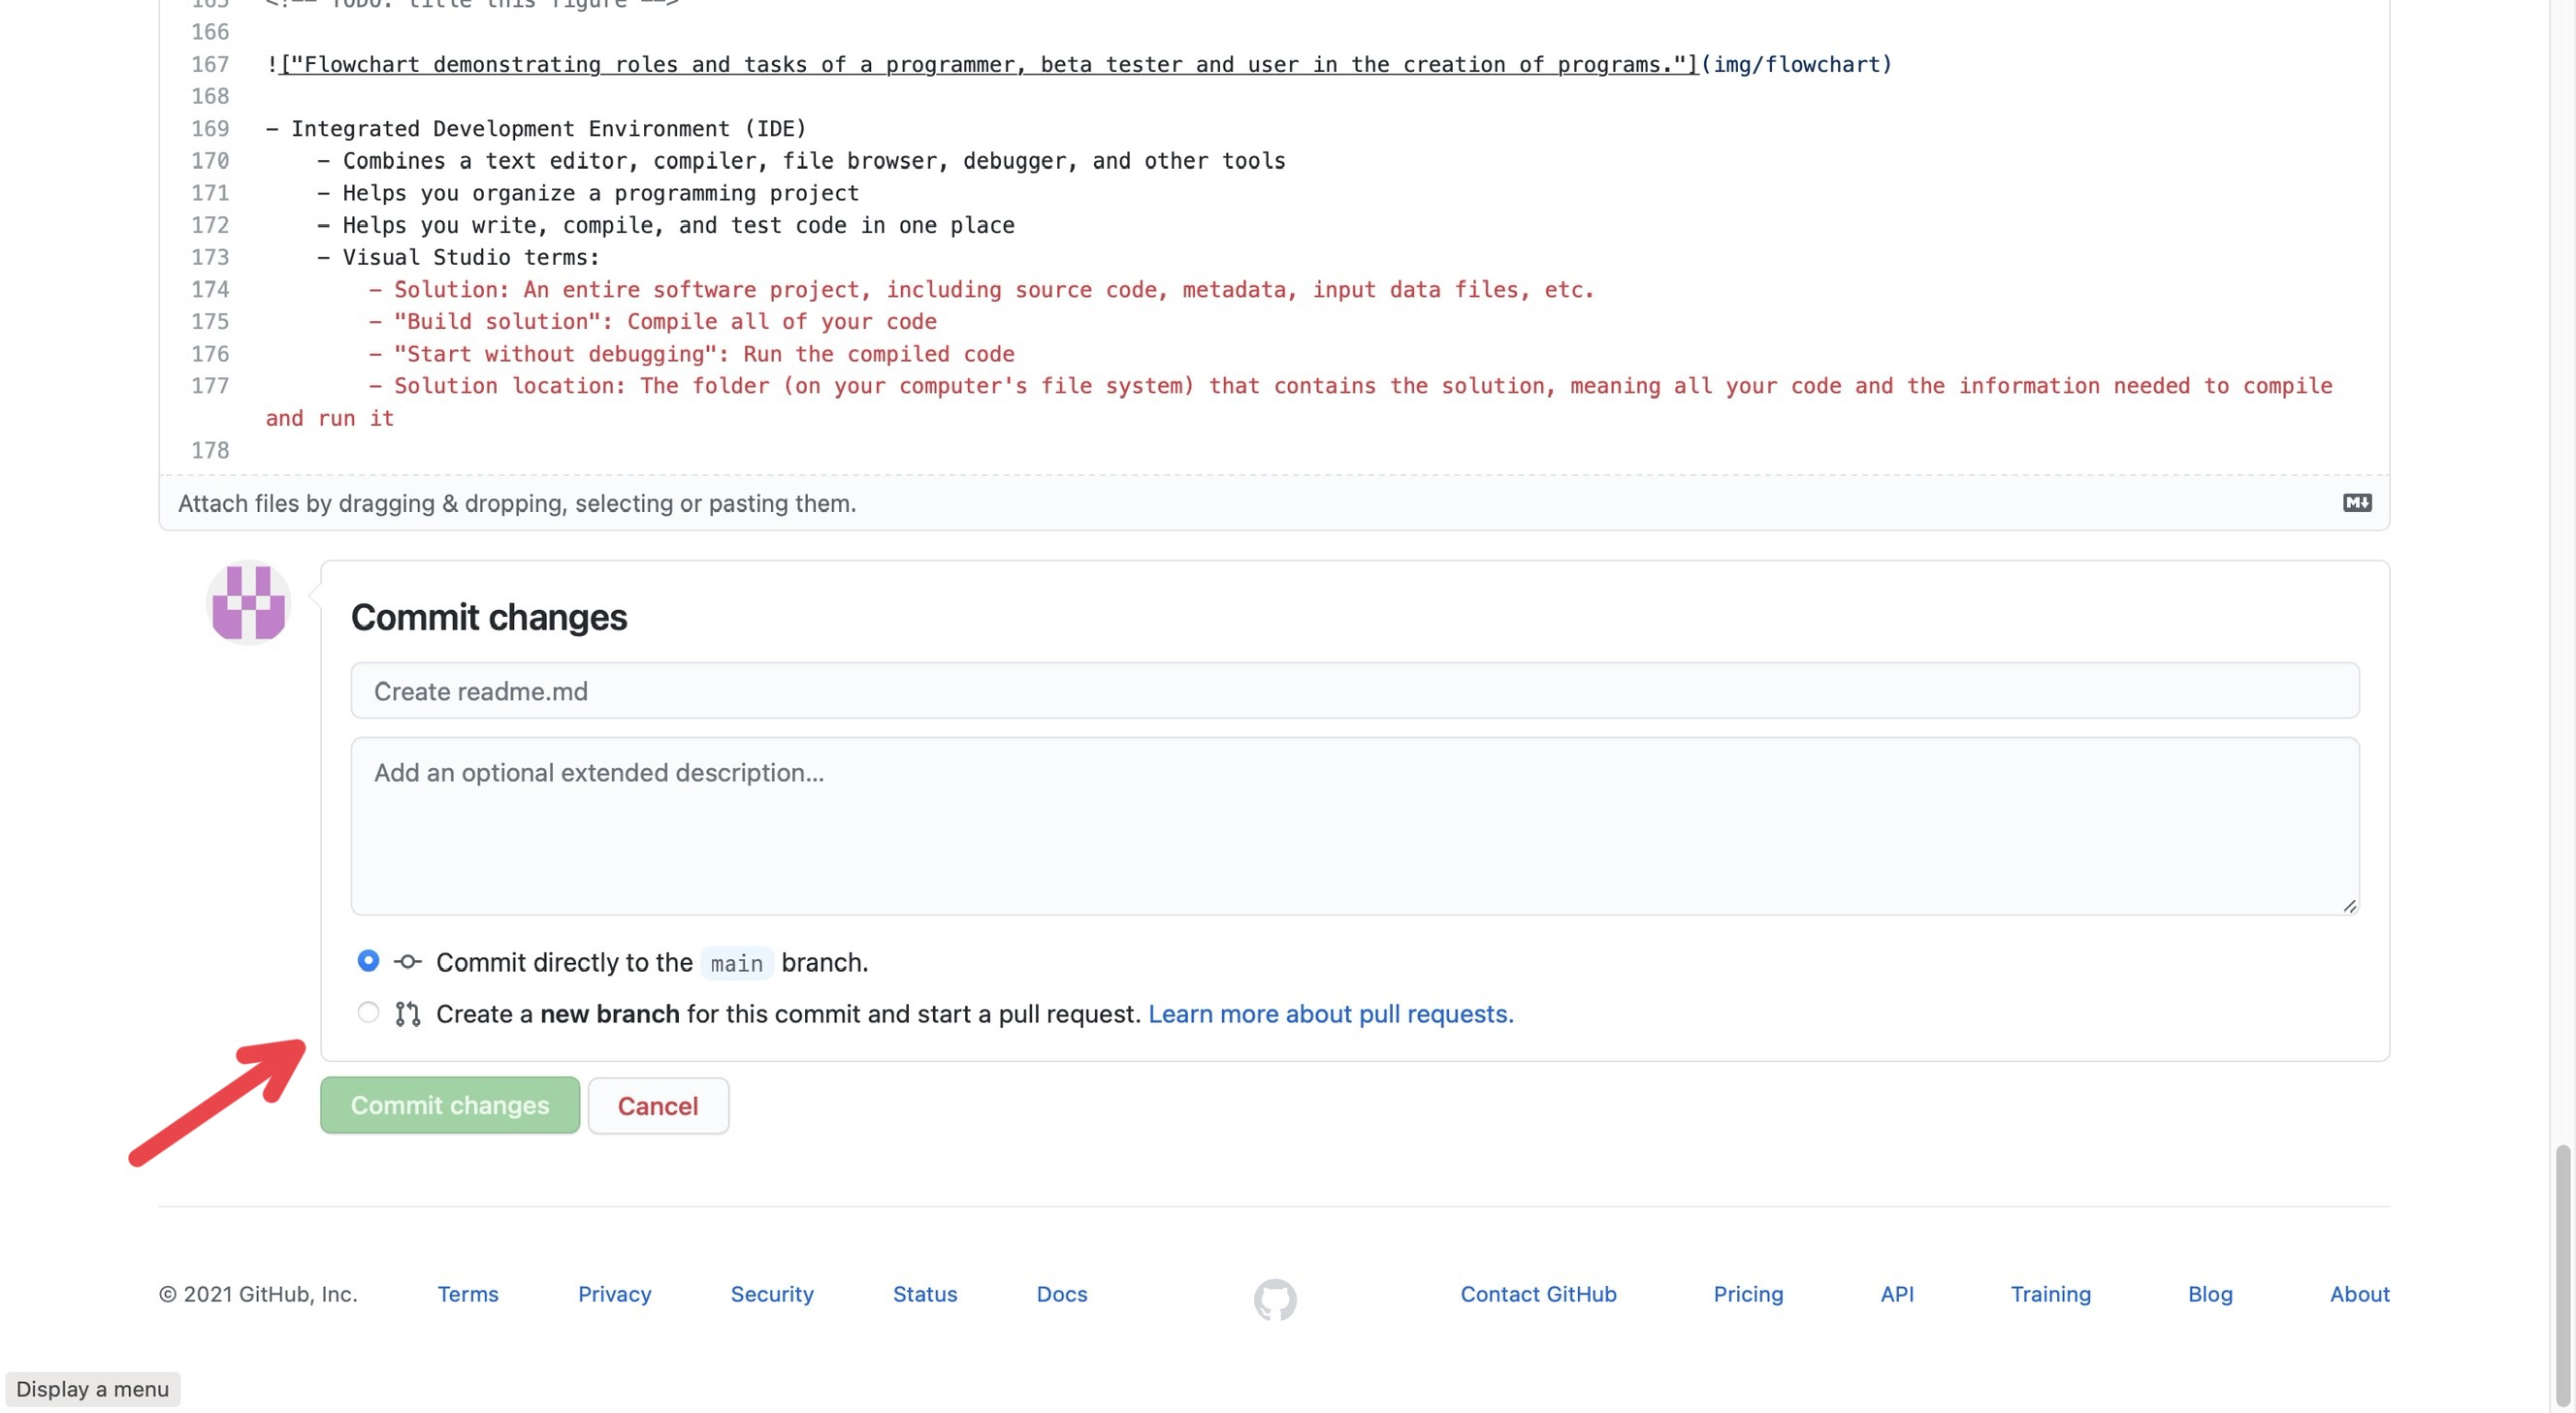Click the textarea resize handle corner
2576x1413 pixels.
coord(2349,906)
